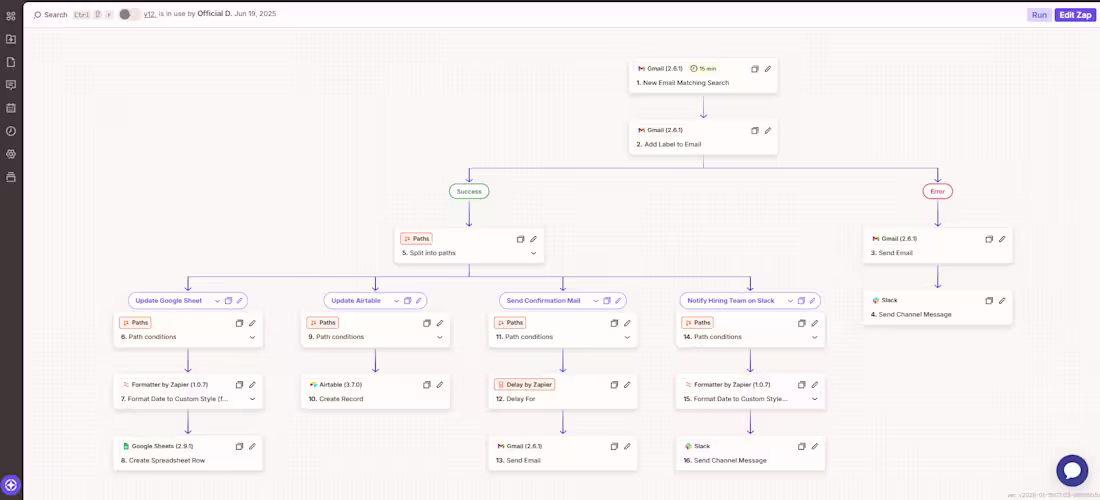Open the comments icon in left sidebar

point(11,85)
